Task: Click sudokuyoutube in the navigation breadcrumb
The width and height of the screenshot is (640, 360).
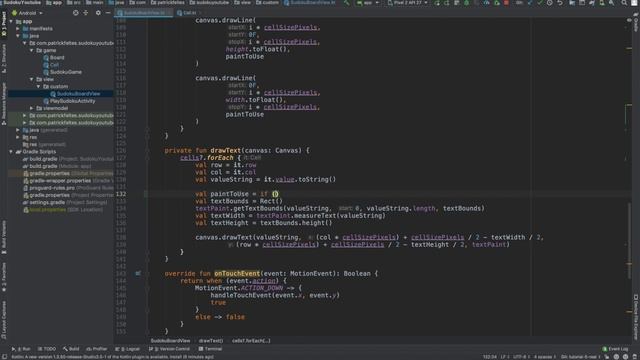Action: click(209, 3)
